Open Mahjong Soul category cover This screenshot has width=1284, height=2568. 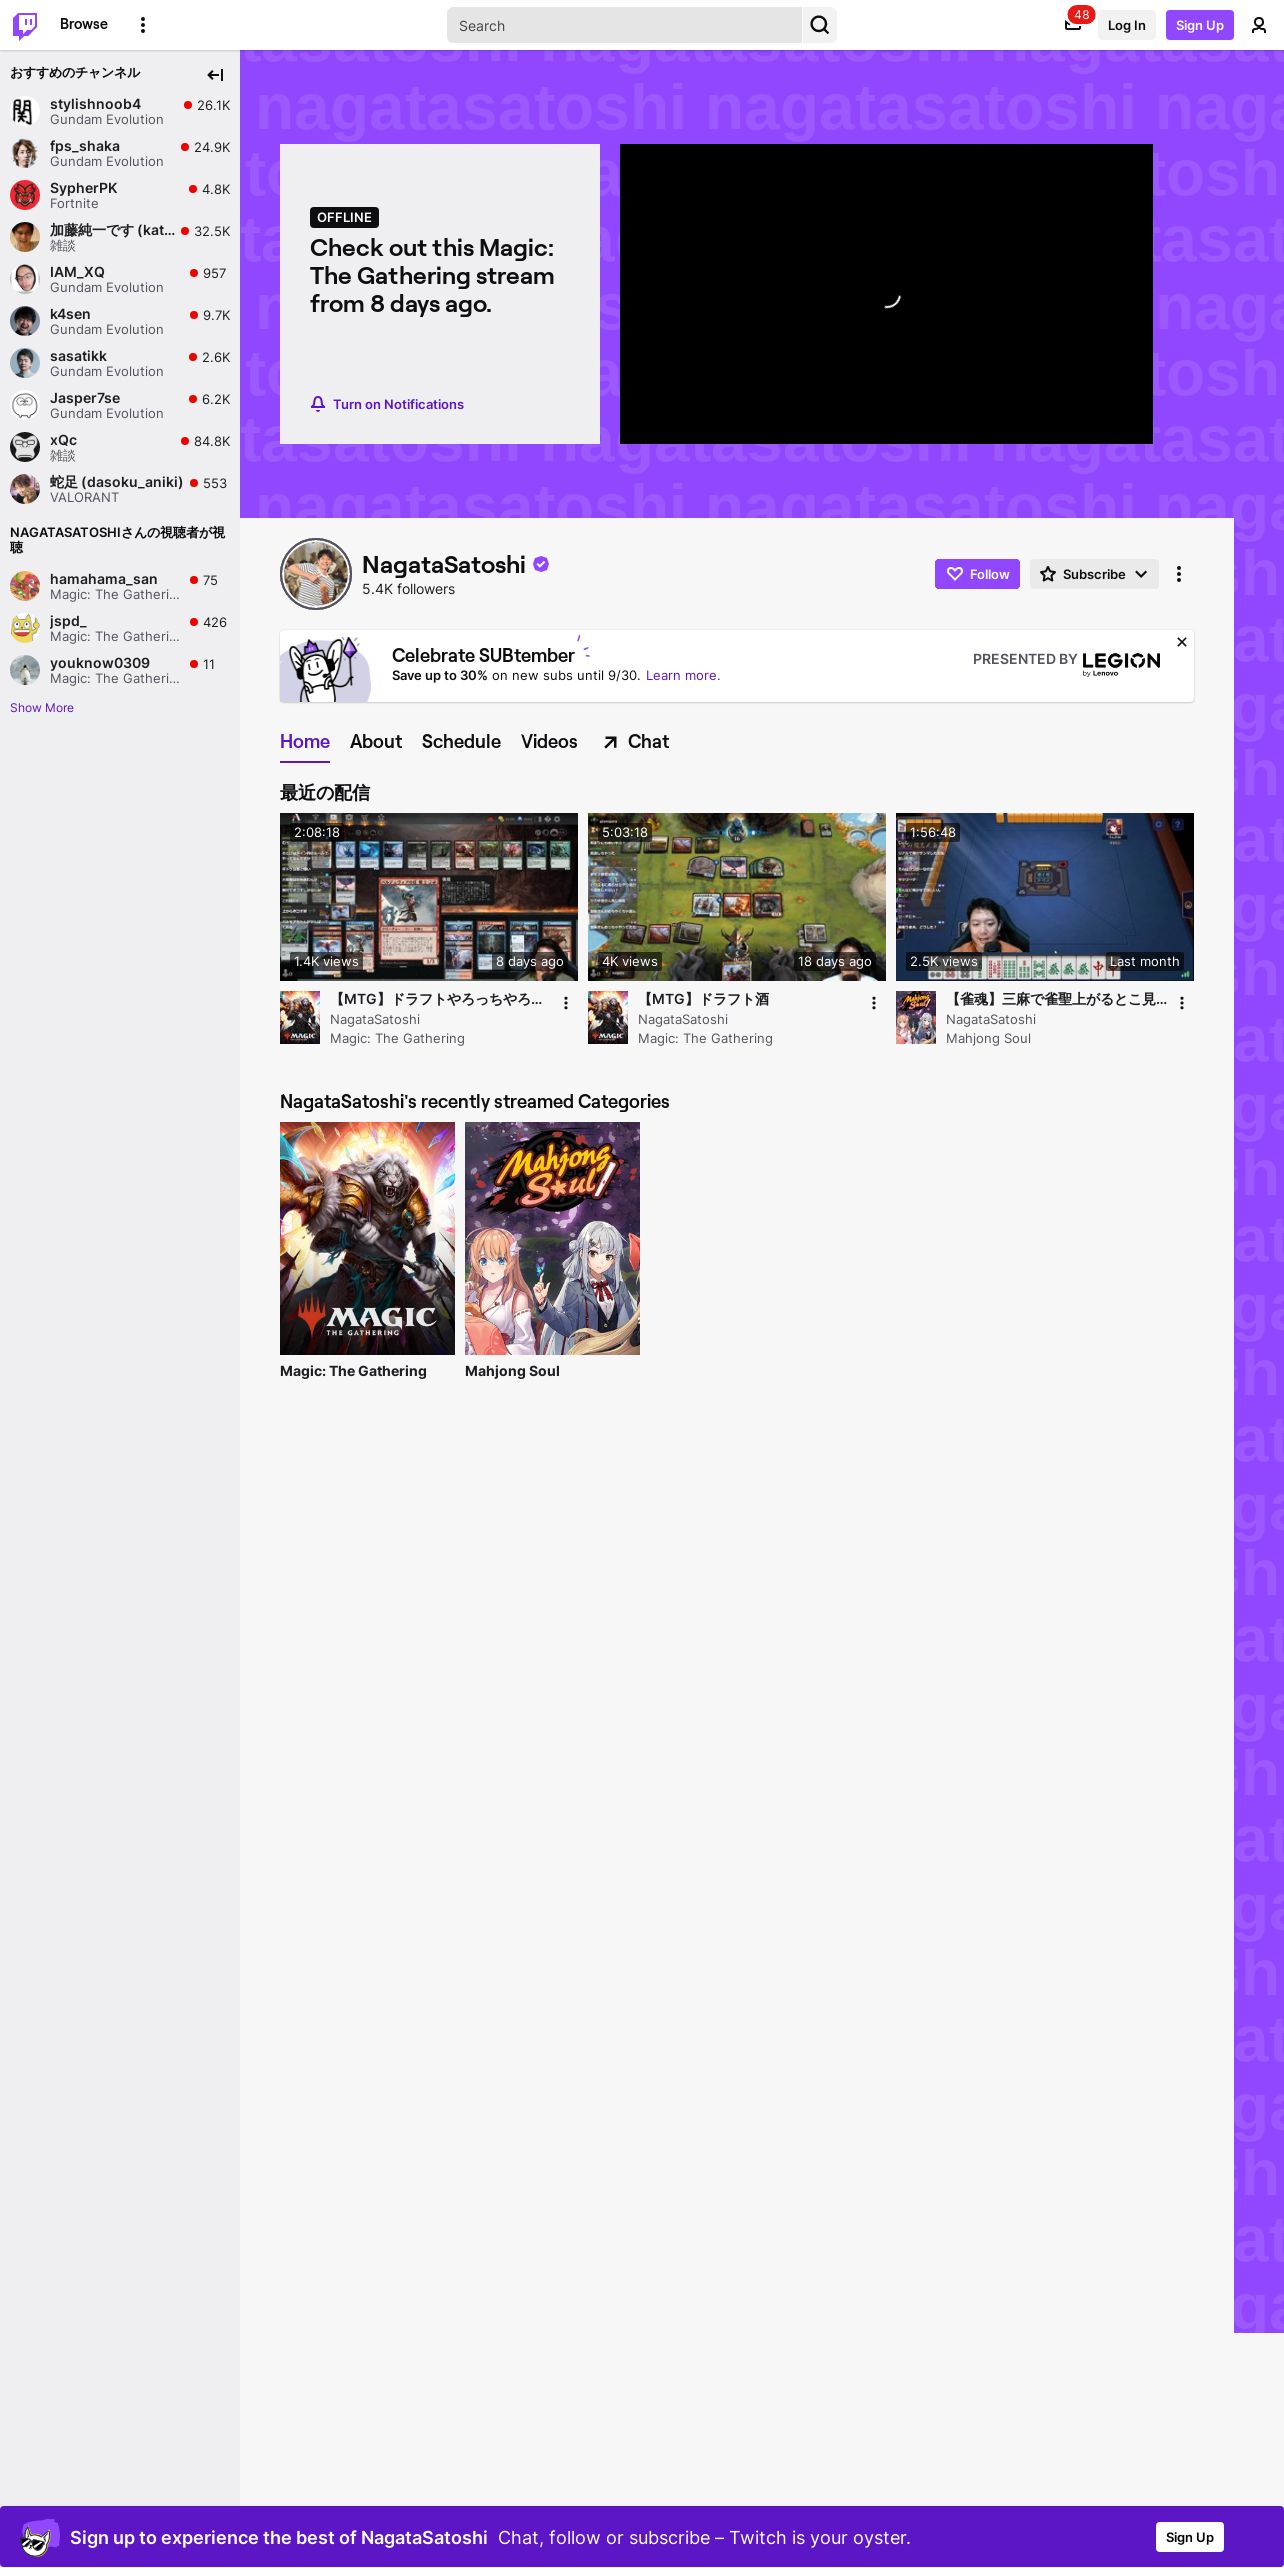pyautogui.click(x=552, y=1238)
